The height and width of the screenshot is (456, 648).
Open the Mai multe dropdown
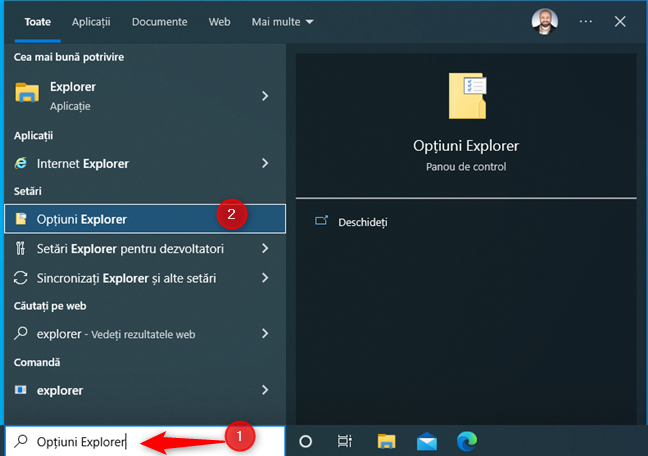[x=282, y=21]
